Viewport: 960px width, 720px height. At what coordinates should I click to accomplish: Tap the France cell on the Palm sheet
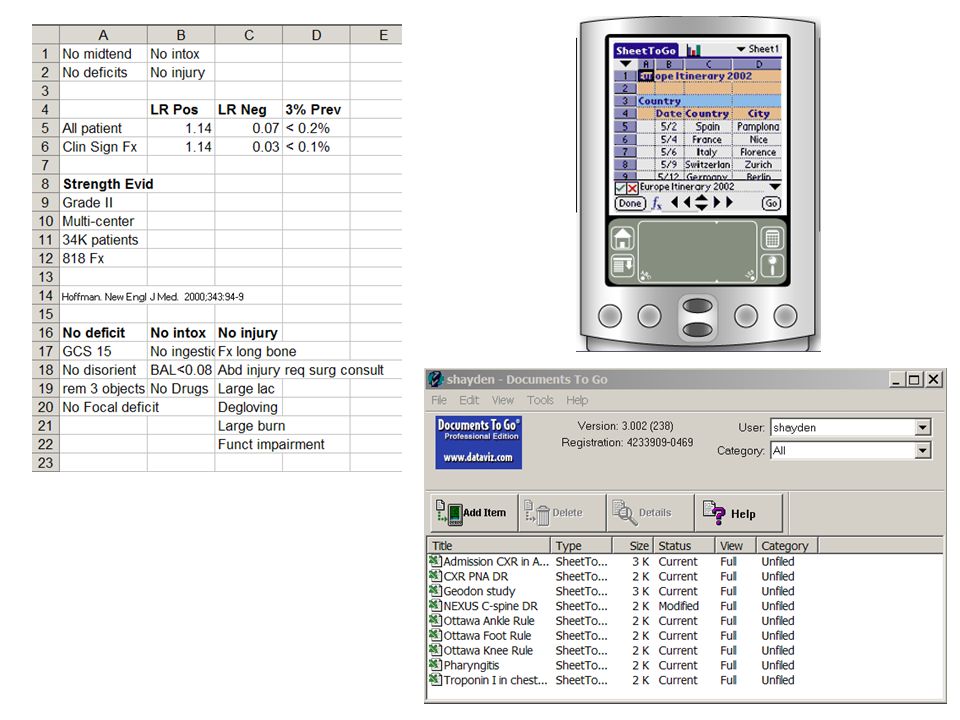pos(707,139)
